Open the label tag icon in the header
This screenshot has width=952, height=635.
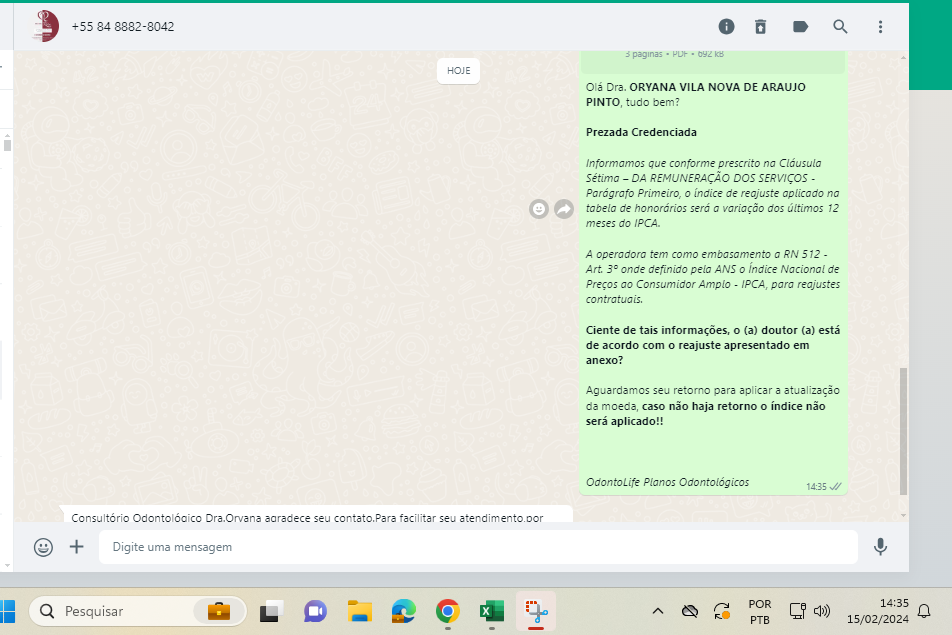[800, 27]
